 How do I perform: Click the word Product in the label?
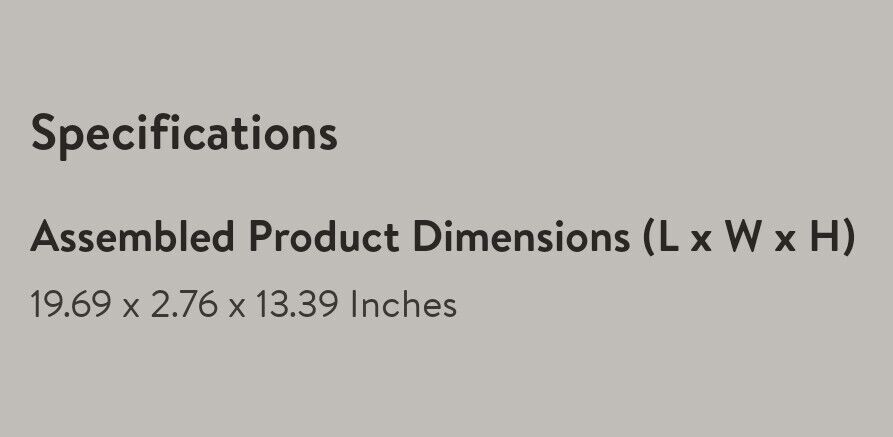click(323, 237)
